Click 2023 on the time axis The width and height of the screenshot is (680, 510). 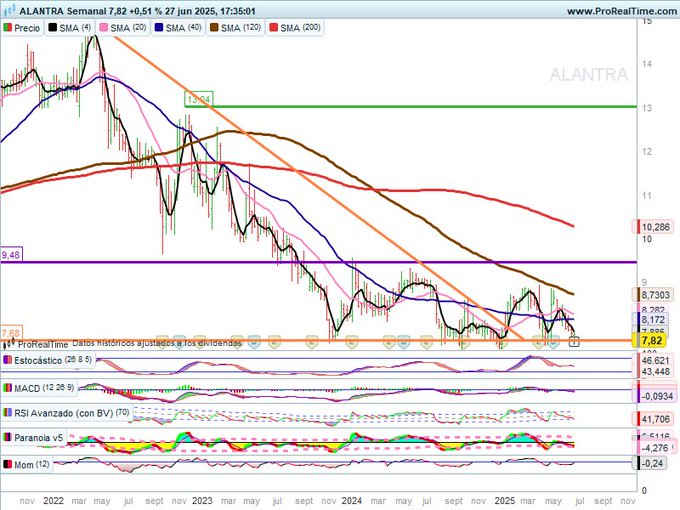pyautogui.click(x=202, y=500)
